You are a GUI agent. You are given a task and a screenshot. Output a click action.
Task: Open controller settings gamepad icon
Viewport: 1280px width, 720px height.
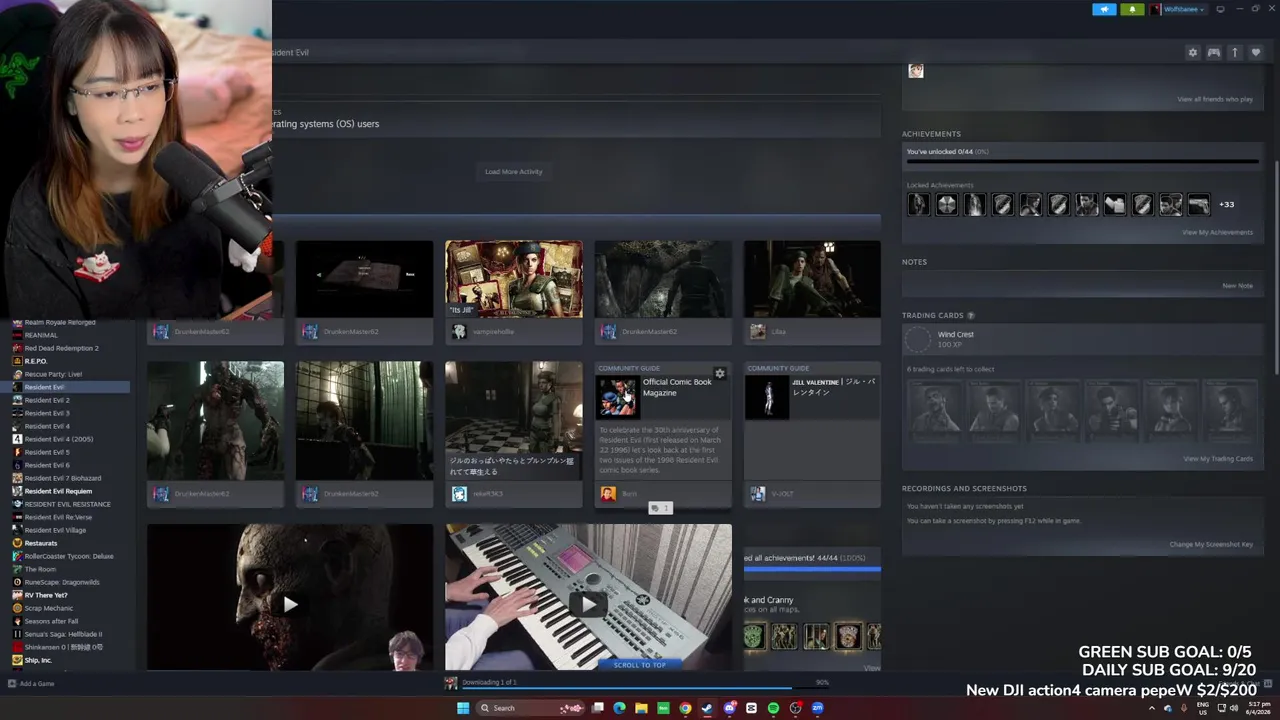pyautogui.click(x=1213, y=52)
